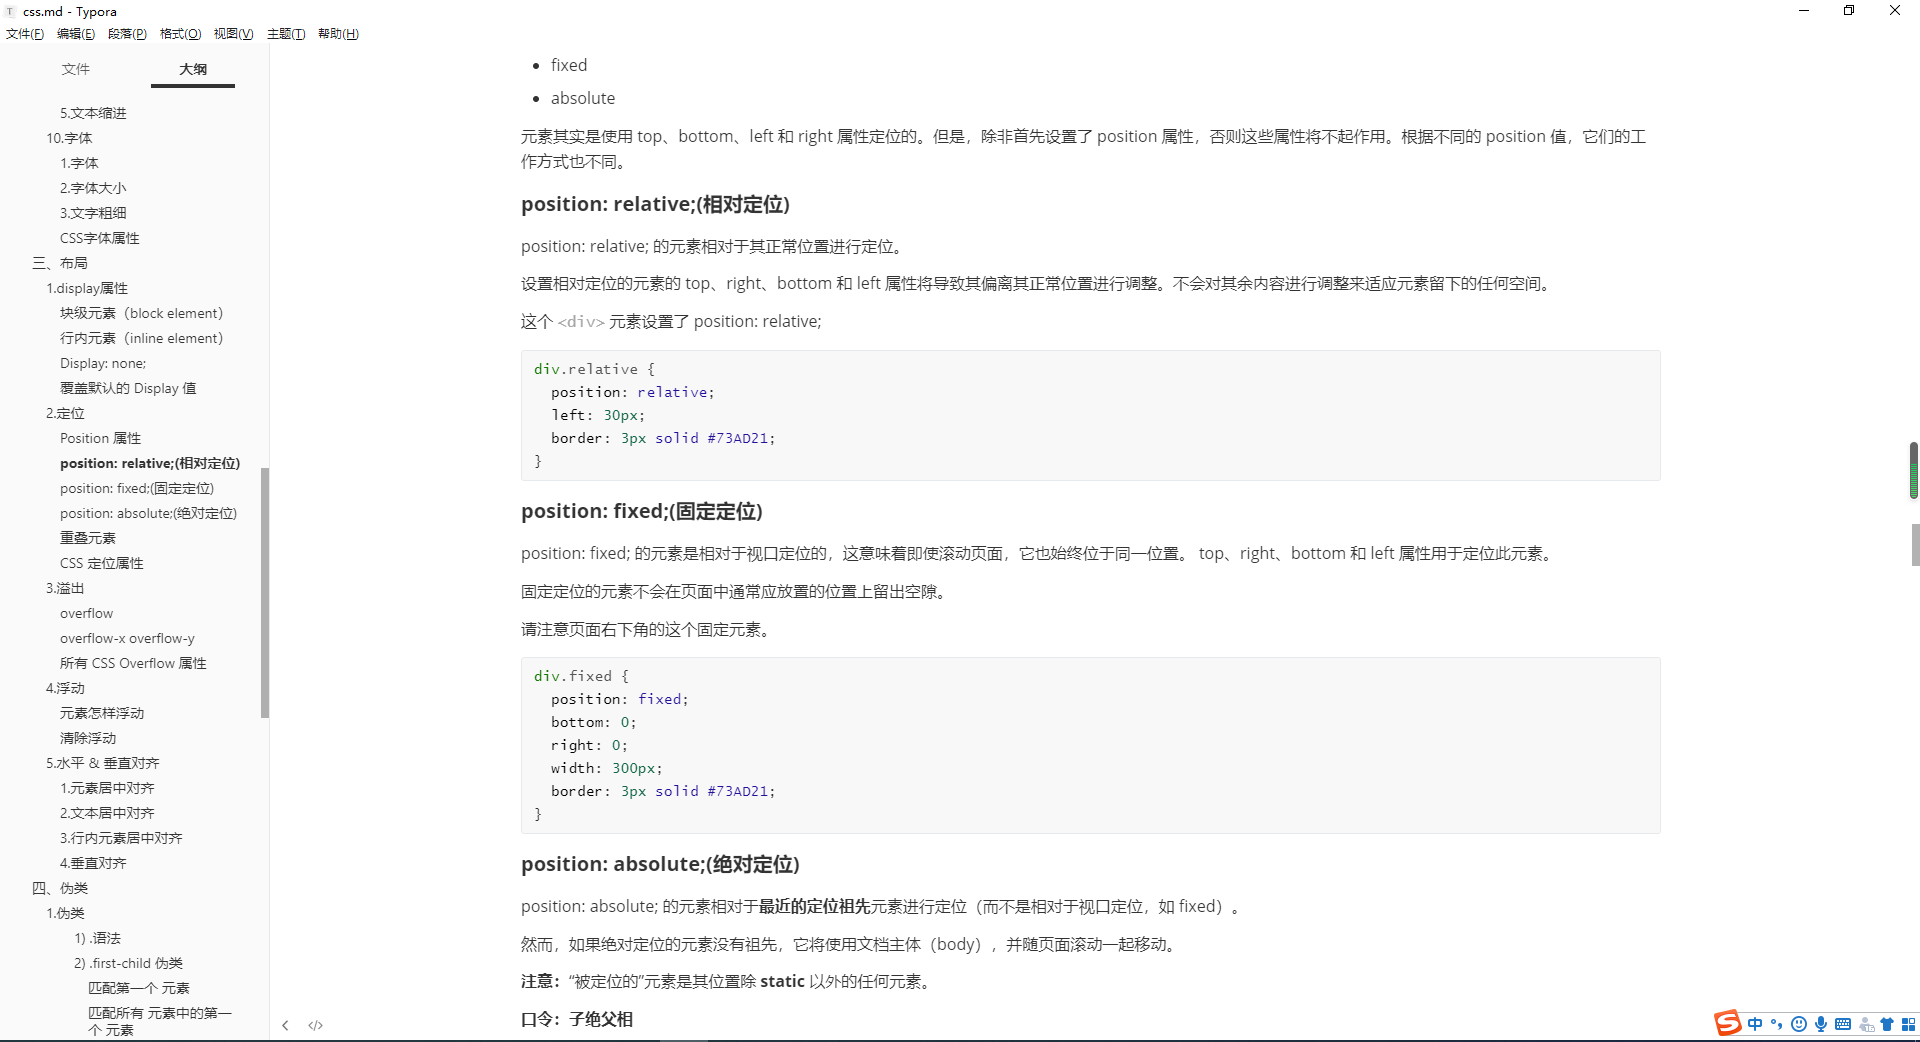Switch sidebar to the 文件 tab
Image resolution: width=1920 pixels, height=1042 pixels.
(76, 69)
